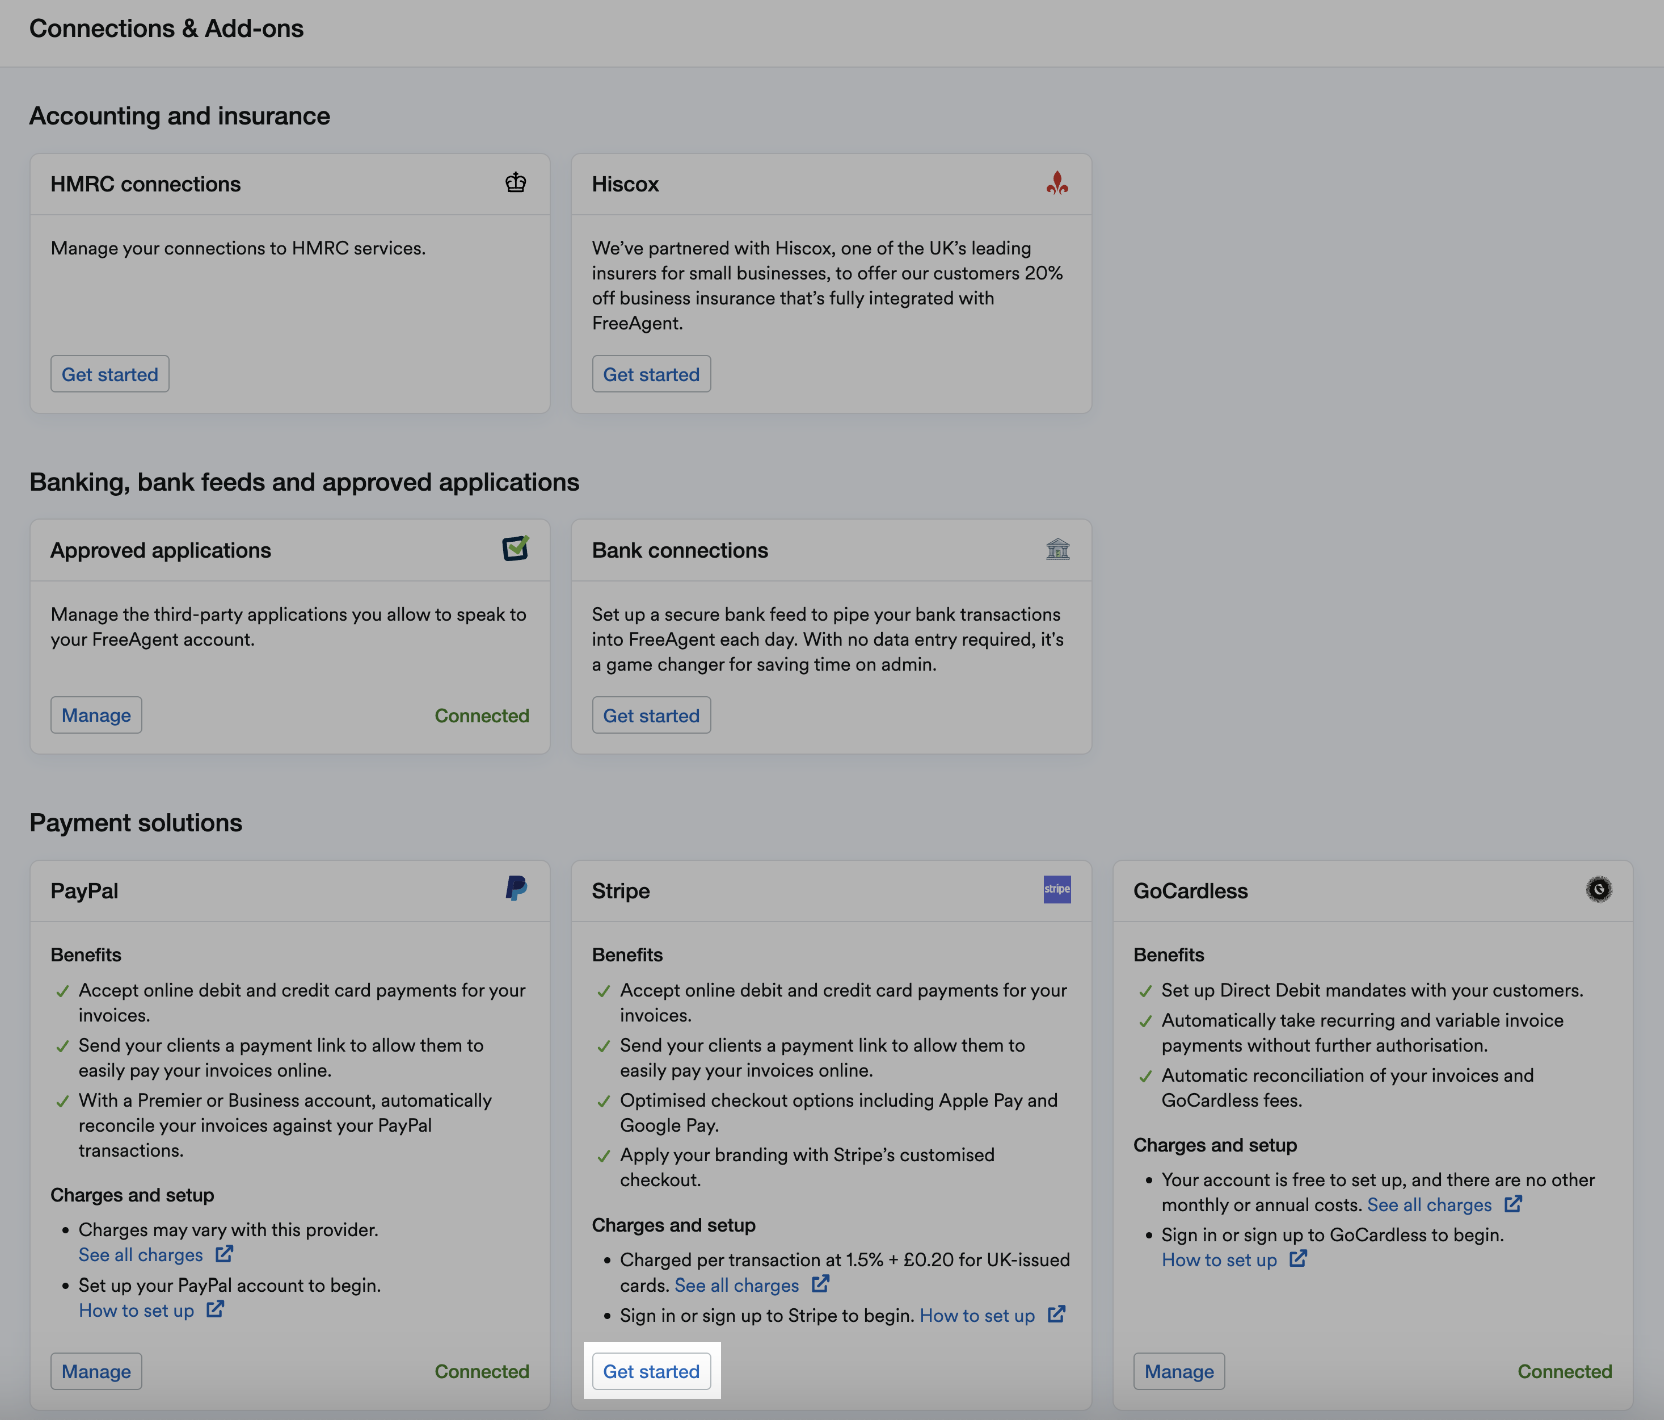Open GoCardless How to set up link
This screenshot has width=1664, height=1420.
(1220, 1260)
